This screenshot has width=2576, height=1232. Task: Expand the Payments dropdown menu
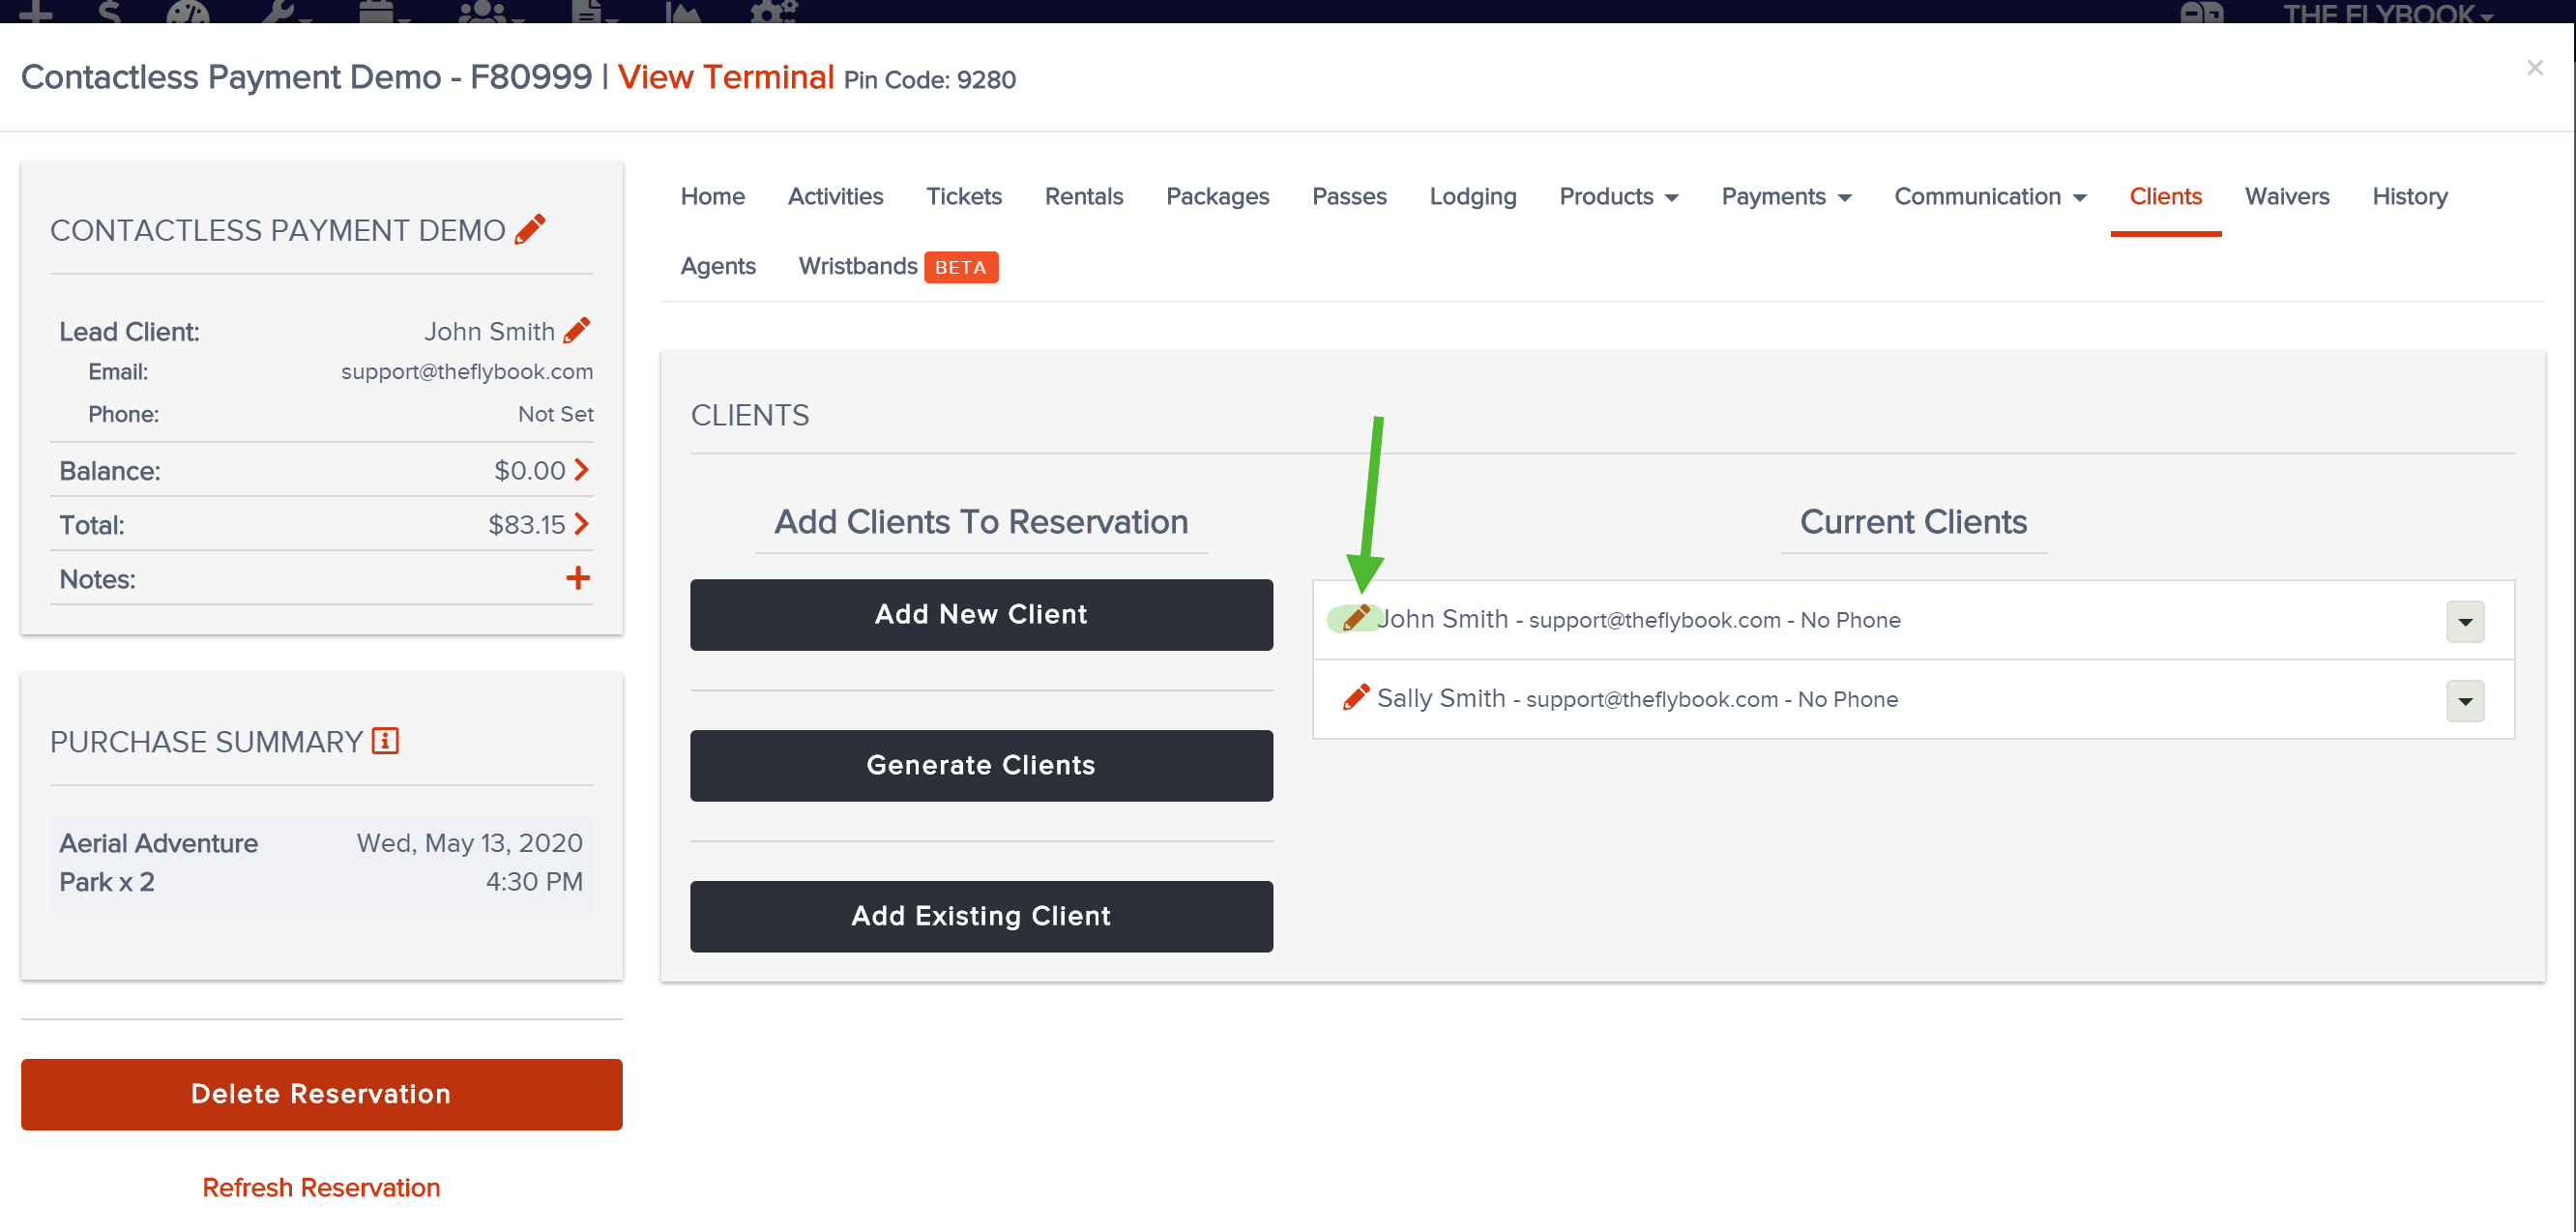tap(1786, 196)
